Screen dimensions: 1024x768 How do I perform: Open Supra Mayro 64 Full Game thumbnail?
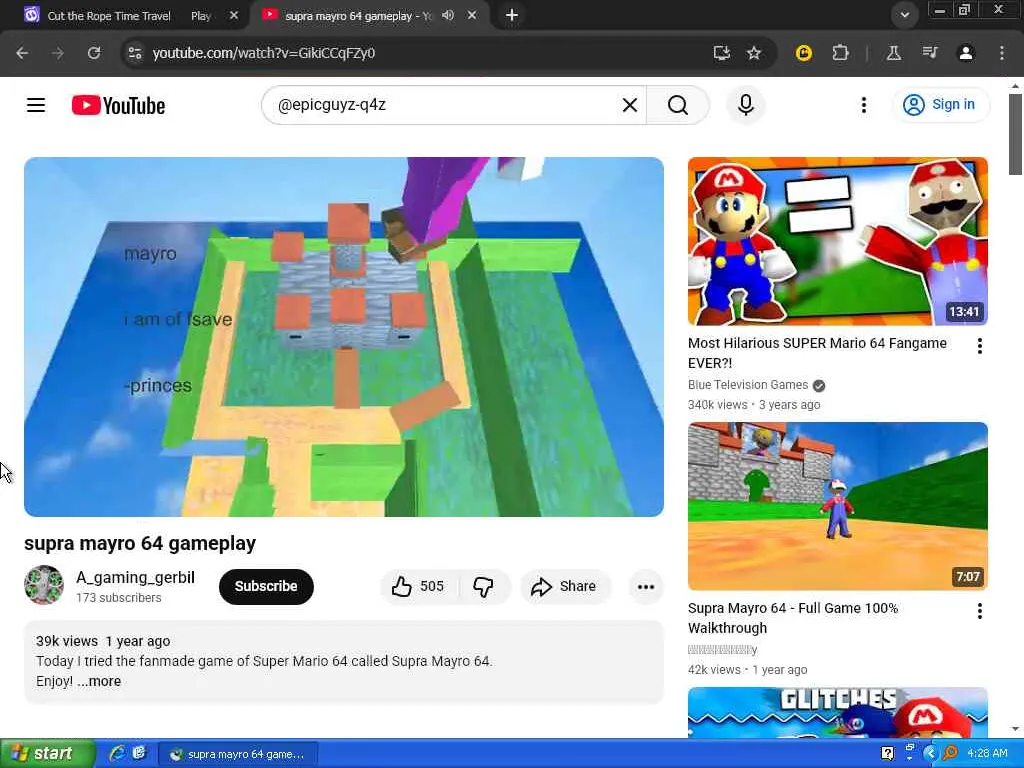(837, 506)
